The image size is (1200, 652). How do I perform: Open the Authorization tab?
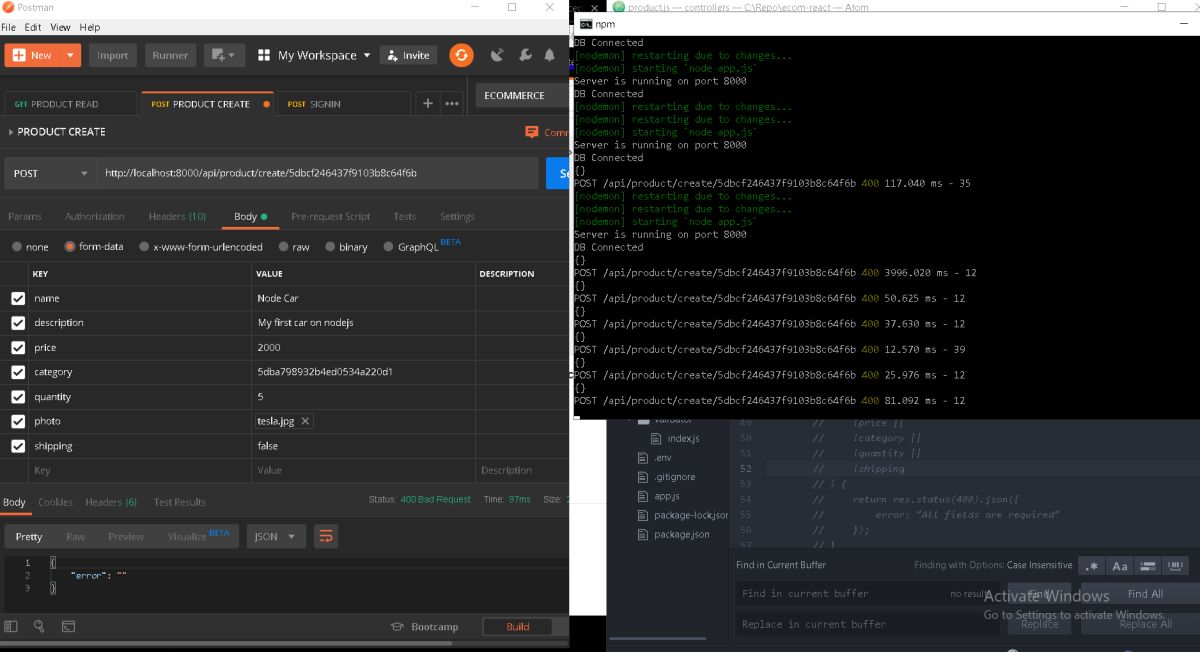(x=95, y=216)
